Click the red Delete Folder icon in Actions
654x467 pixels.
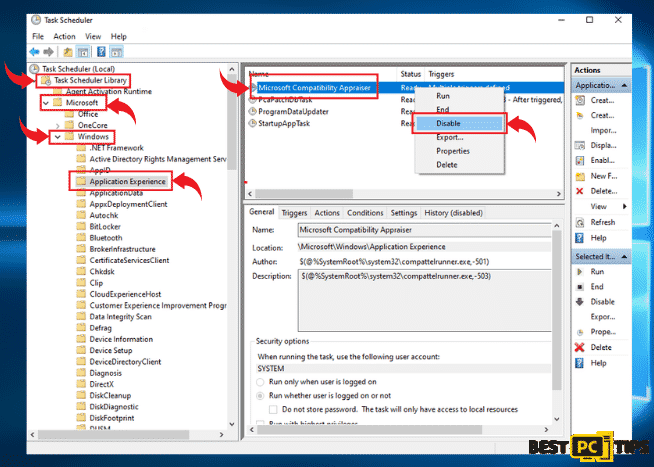pos(579,191)
